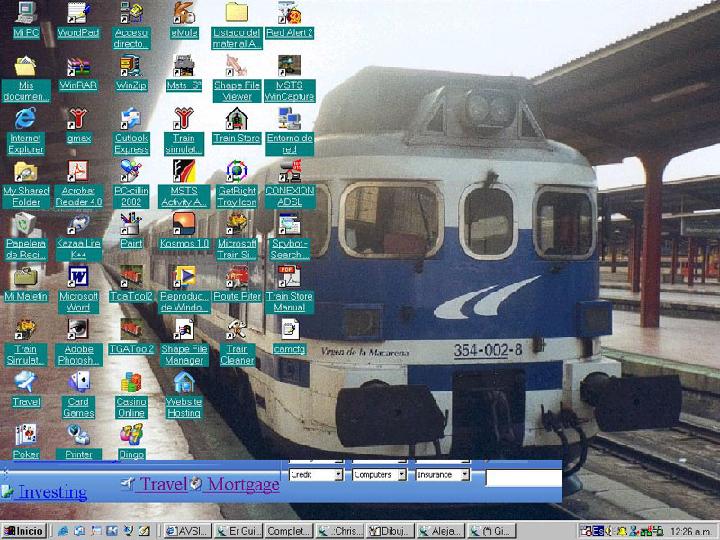Screen dimensions: 720x540
Task: Open the Mi PC desktop icon
Action: 25,13
